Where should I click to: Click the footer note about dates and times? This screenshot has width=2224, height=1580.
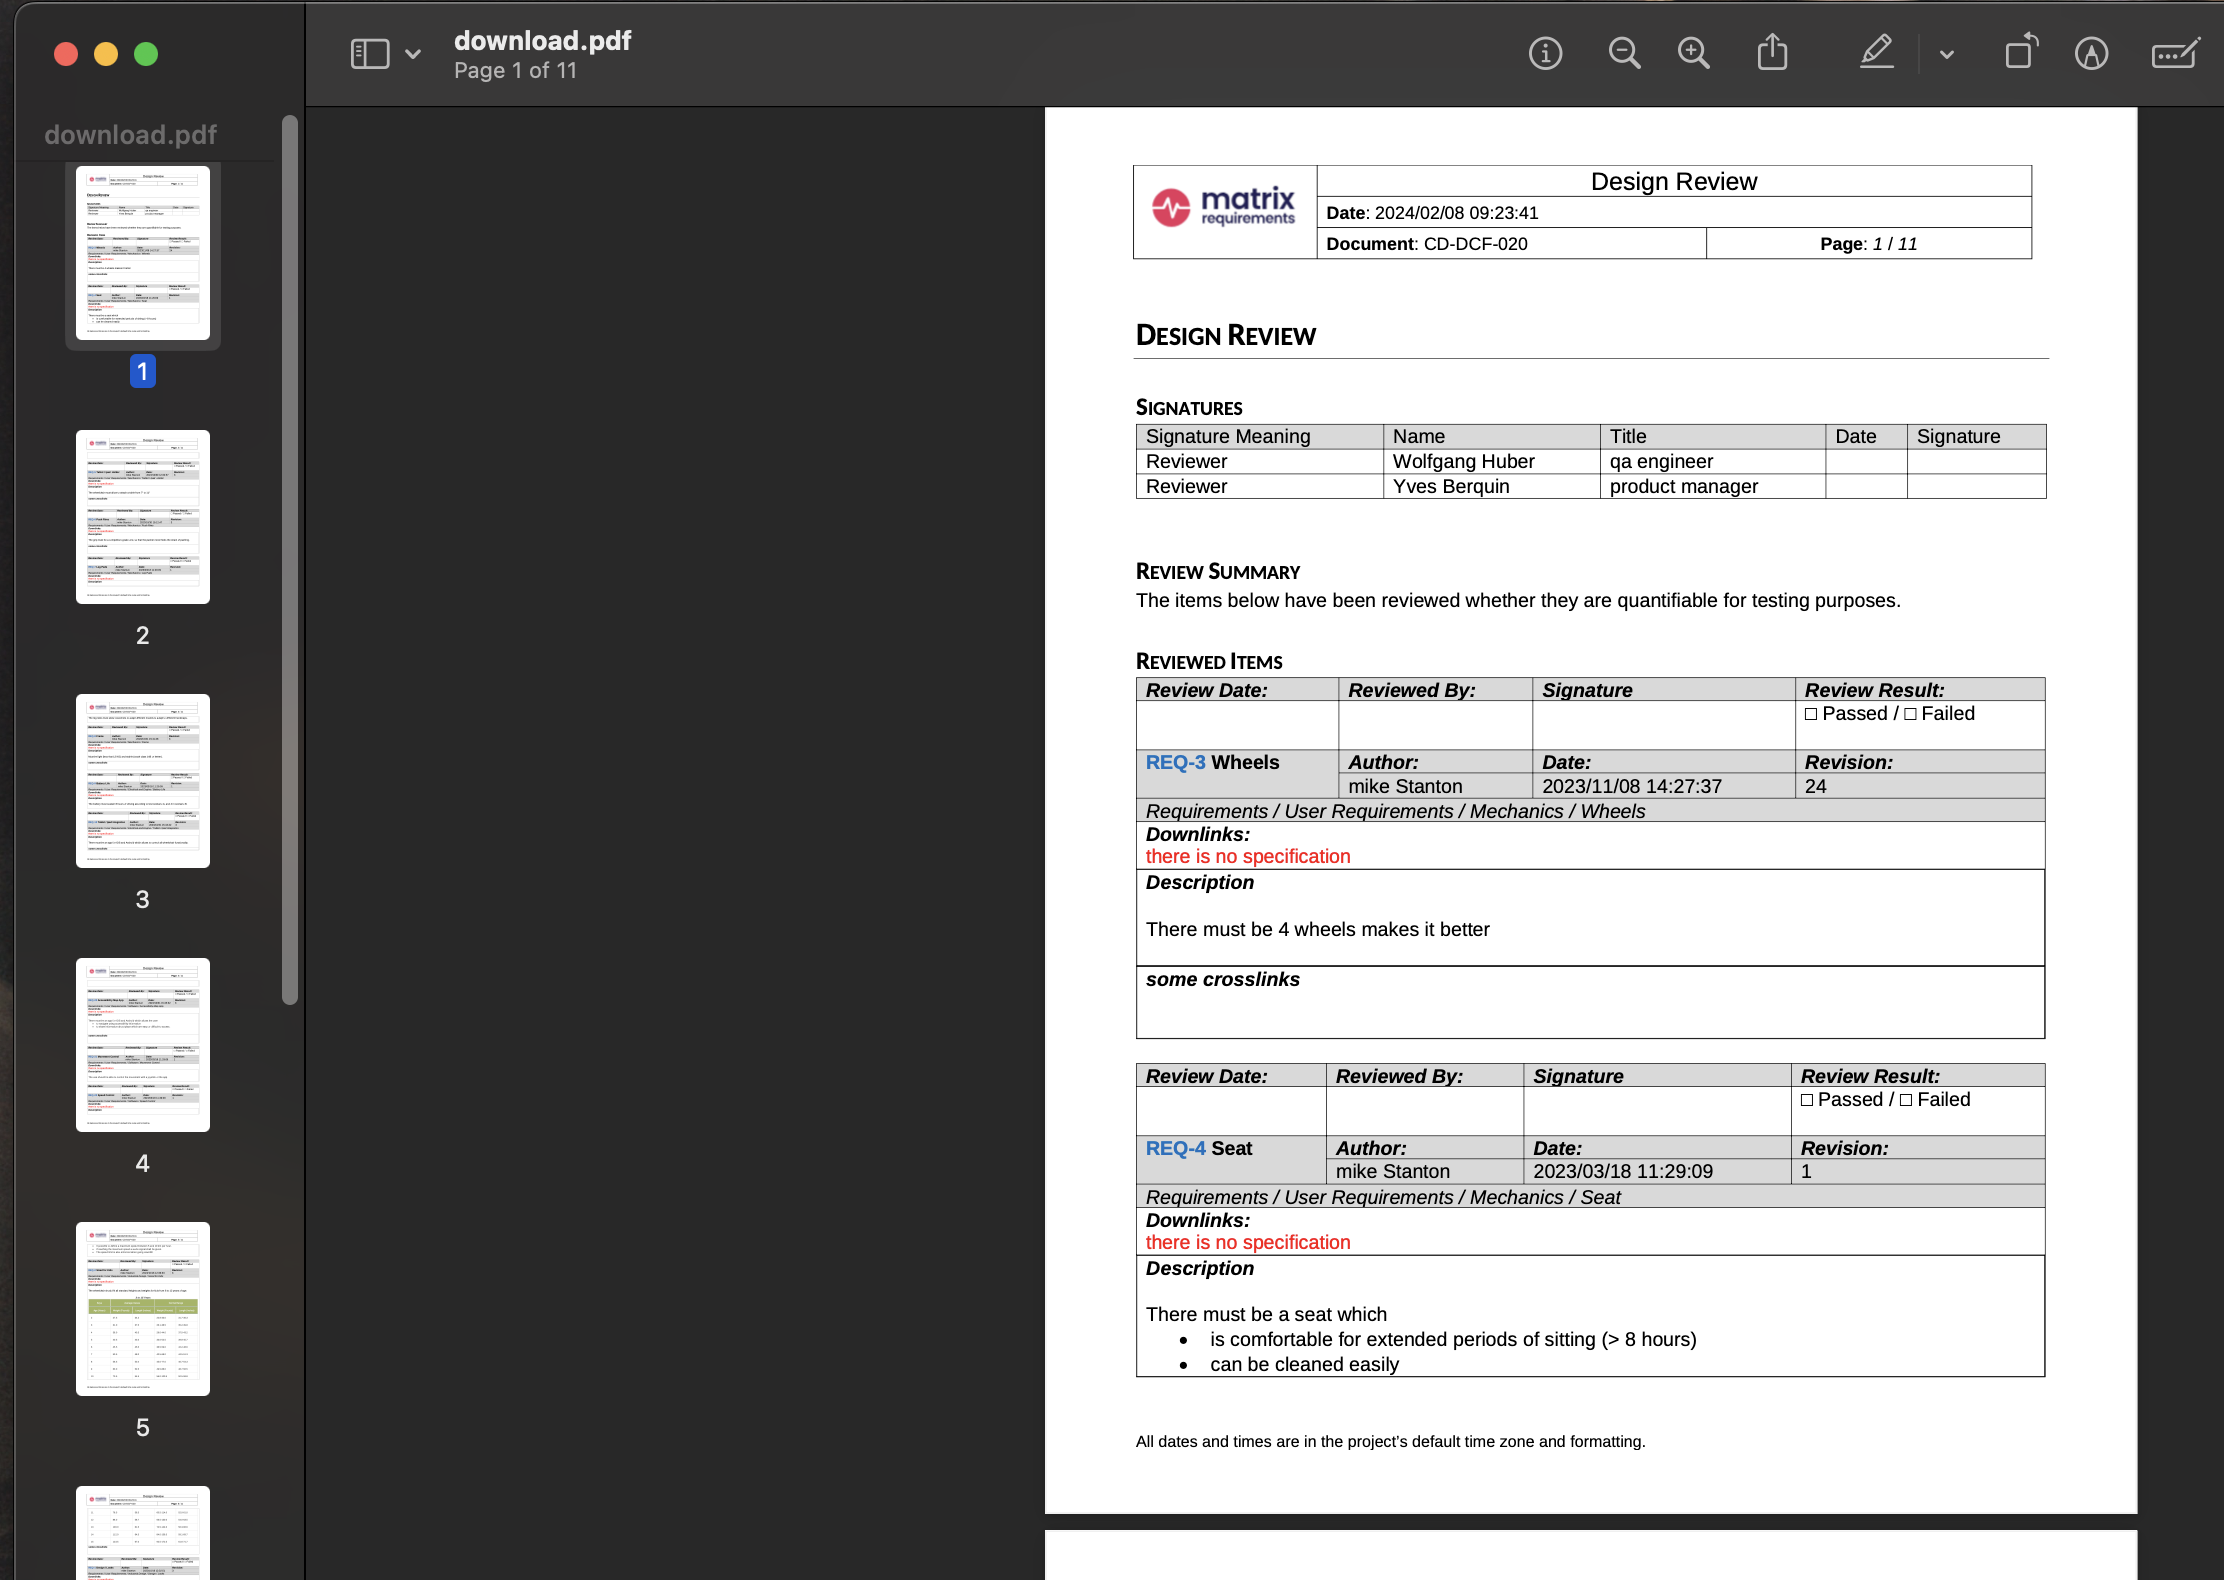tap(1390, 1441)
